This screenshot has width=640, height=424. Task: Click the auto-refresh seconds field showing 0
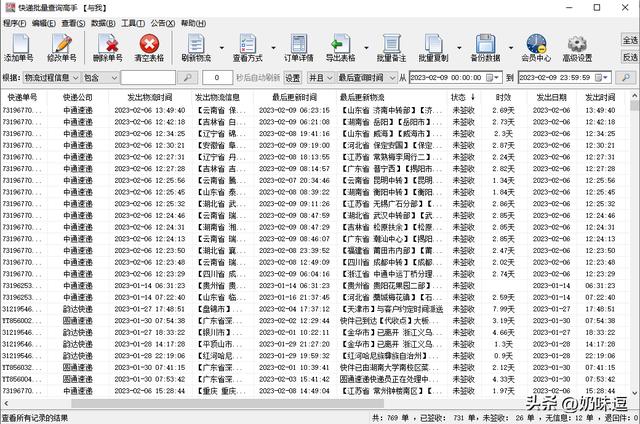(217, 78)
